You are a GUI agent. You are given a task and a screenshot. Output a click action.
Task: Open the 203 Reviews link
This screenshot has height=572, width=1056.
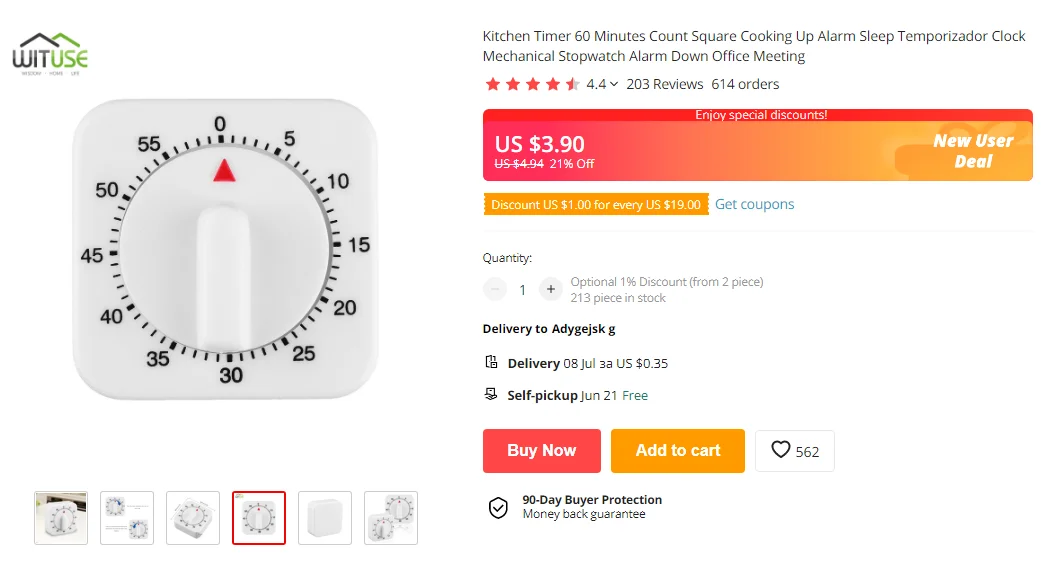click(x=664, y=84)
